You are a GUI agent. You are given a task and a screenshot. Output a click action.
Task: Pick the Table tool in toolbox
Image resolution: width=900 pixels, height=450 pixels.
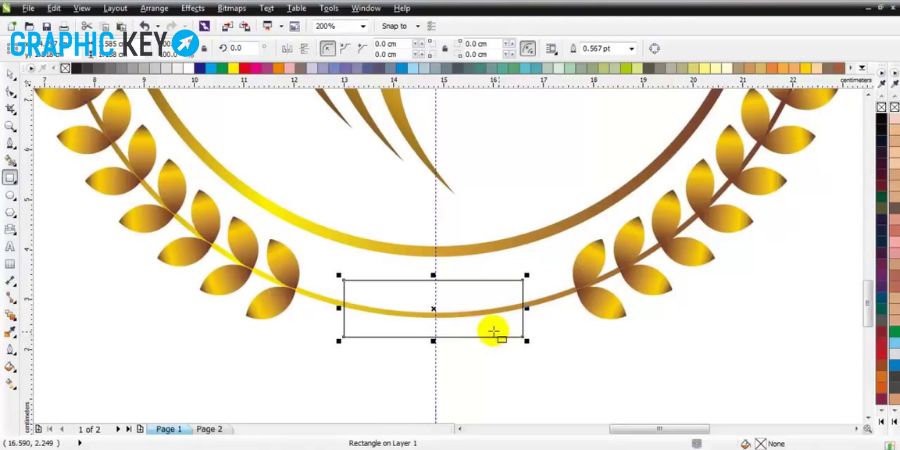coord(10,264)
